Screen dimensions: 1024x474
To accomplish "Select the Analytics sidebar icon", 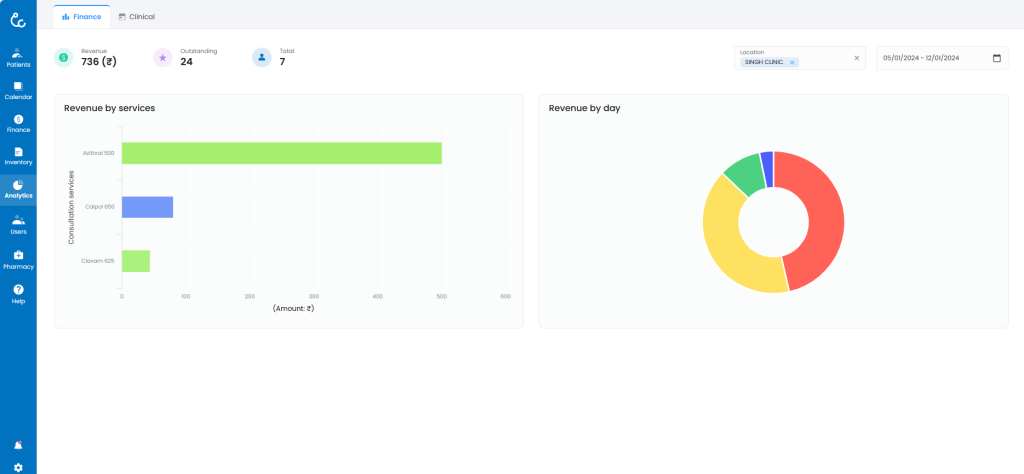I will pos(18,189).
